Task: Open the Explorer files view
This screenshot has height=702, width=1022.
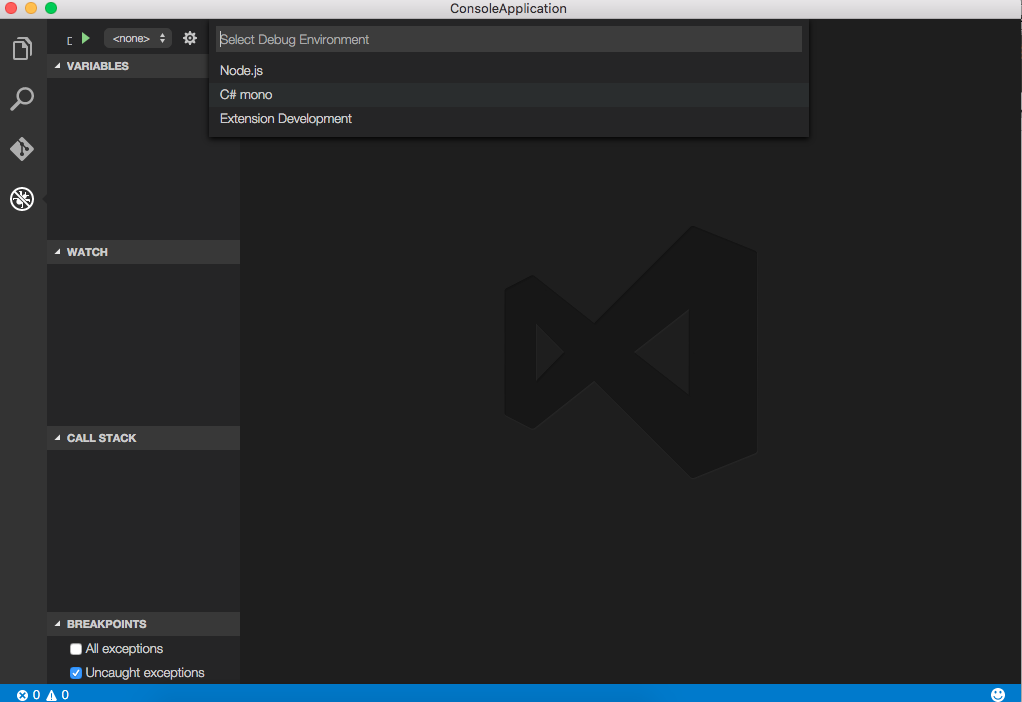Action: [x=22, y=49]
